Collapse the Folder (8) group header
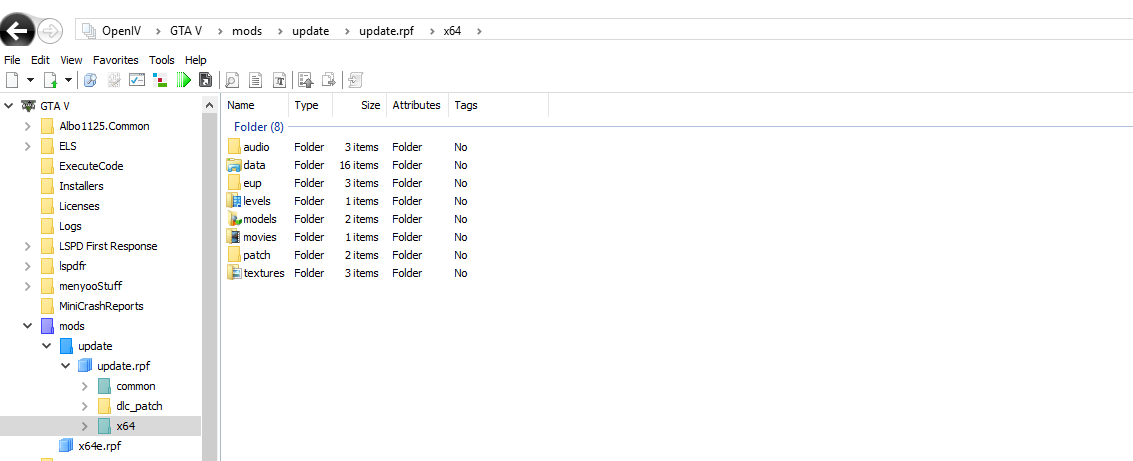The image size is (1133, 461). [259, 126]
